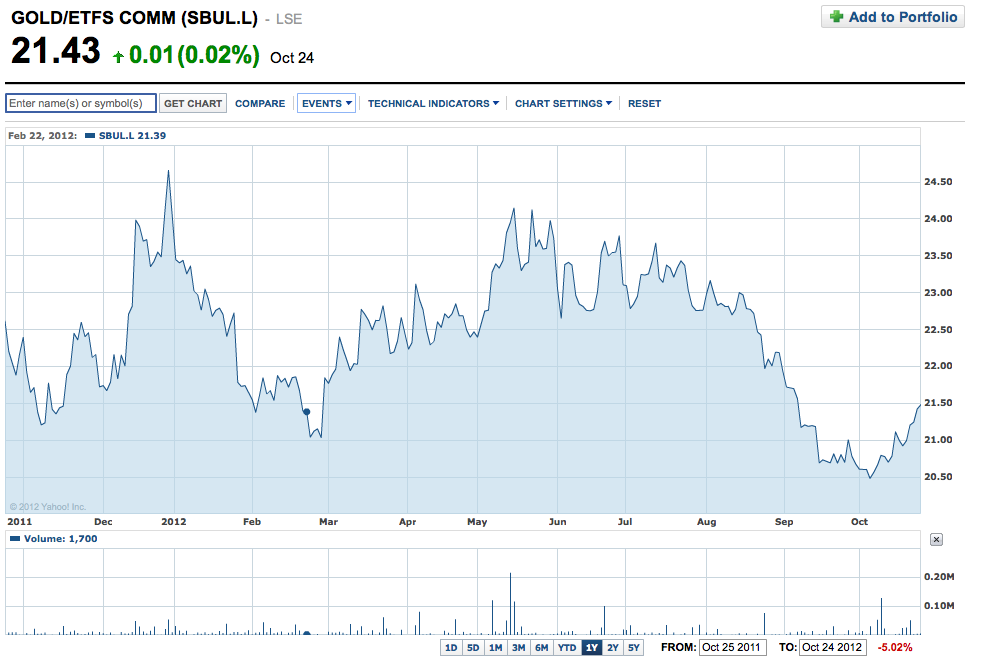This screenshot has height=656, width=990.
Task: Choose the 6M range
Action: (x=542, y=648)
